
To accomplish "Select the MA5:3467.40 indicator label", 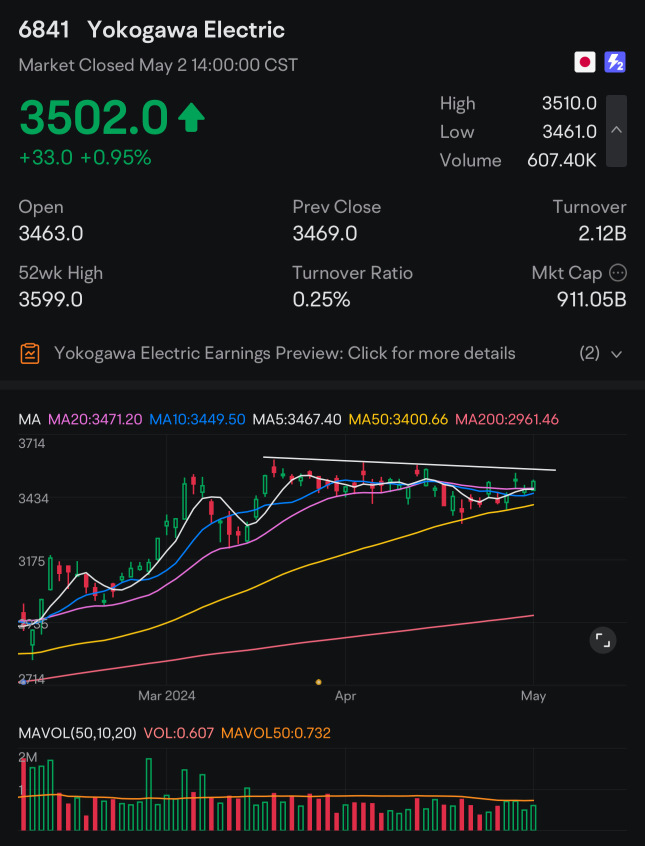I will (x=297, y=419).
